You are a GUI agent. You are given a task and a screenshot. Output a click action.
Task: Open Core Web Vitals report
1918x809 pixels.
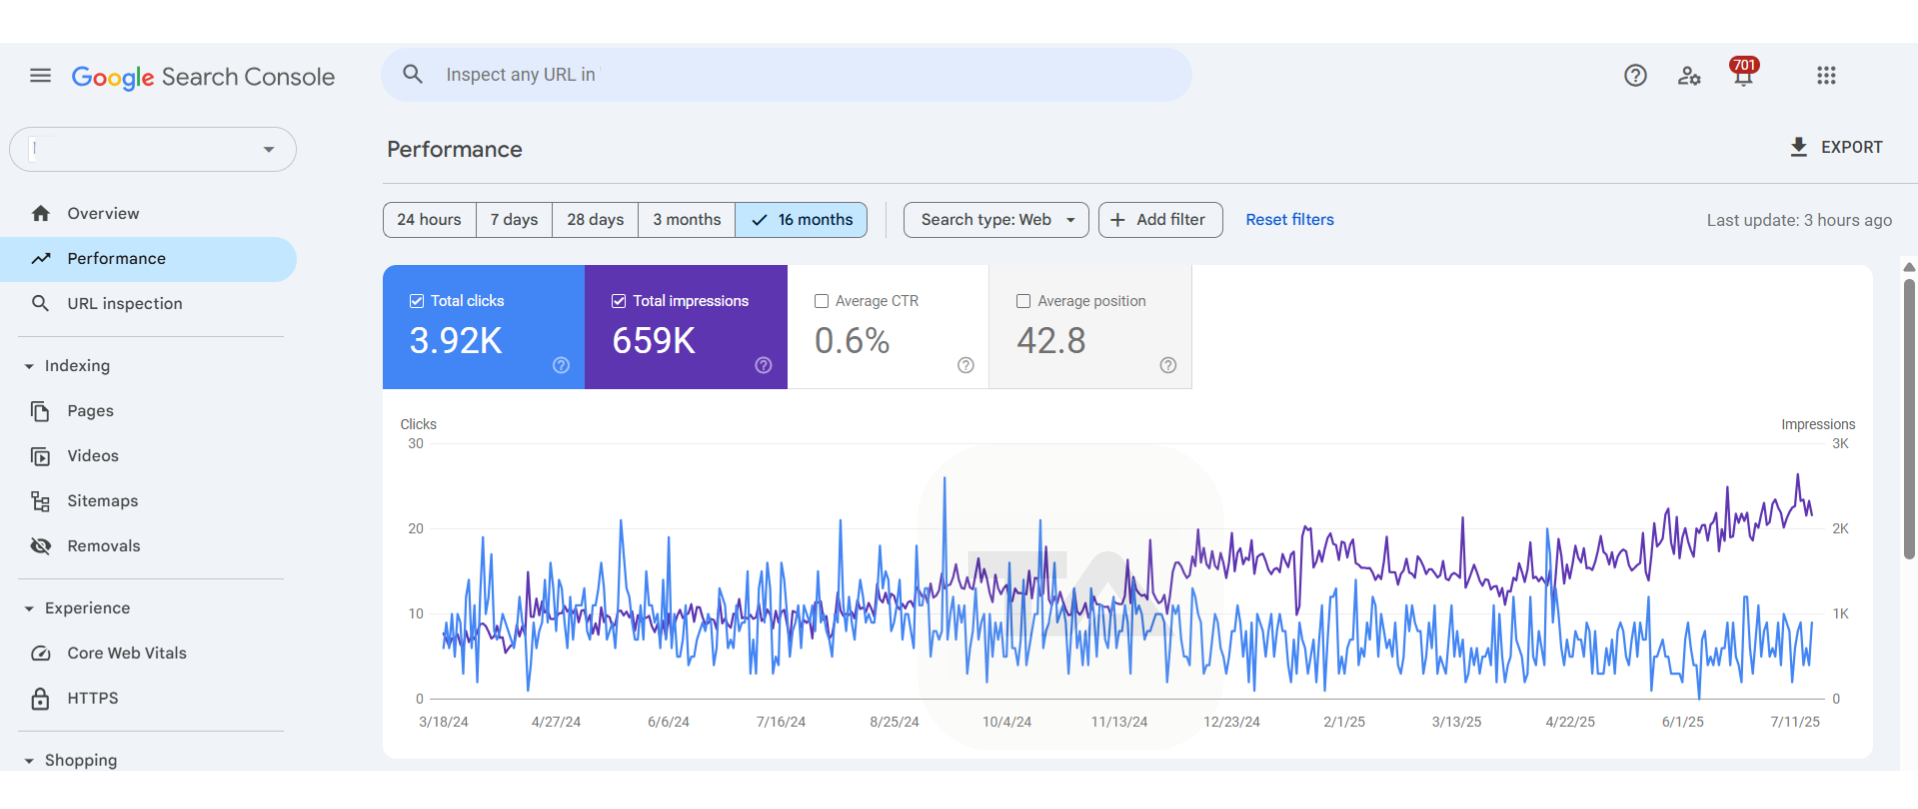(126, 653)
